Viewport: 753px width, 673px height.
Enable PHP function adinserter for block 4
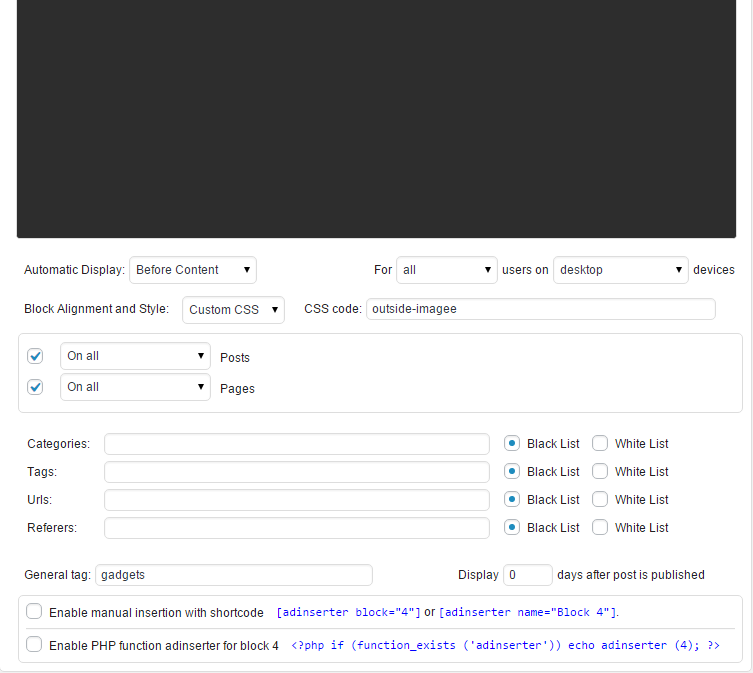click(34, 644)
